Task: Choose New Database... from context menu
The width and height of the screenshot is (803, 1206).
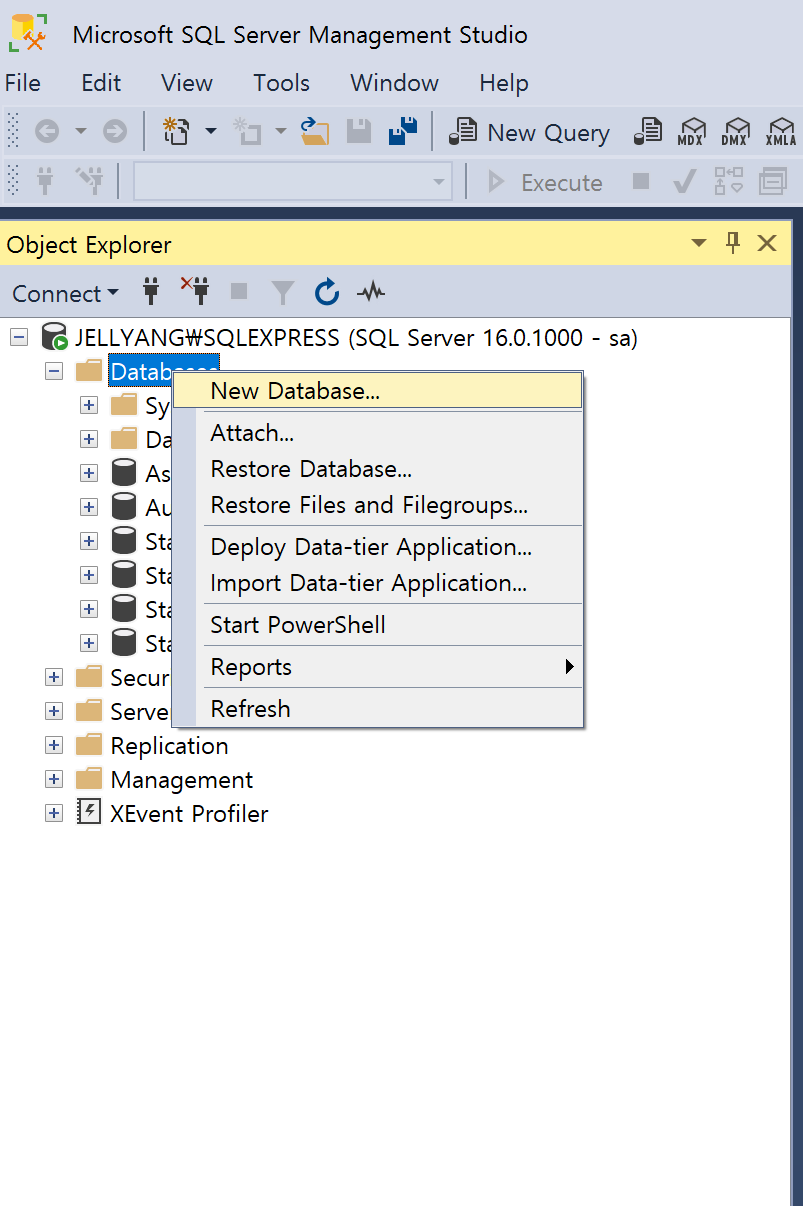Action: pyautogui.click(x=377, y=391)
